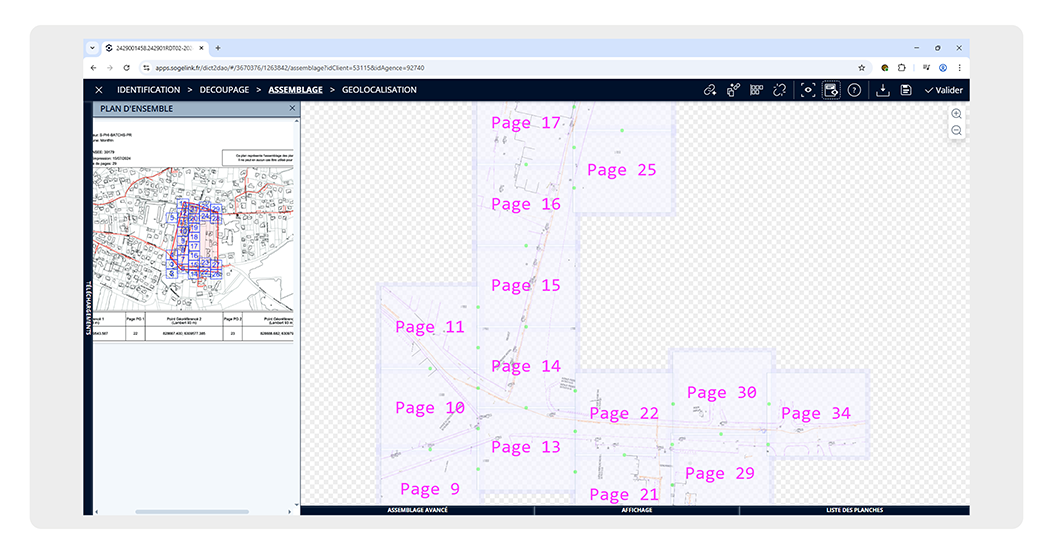Open the help question mark icon
This screenshot has width=1053, height=554.
click(854, 90)
